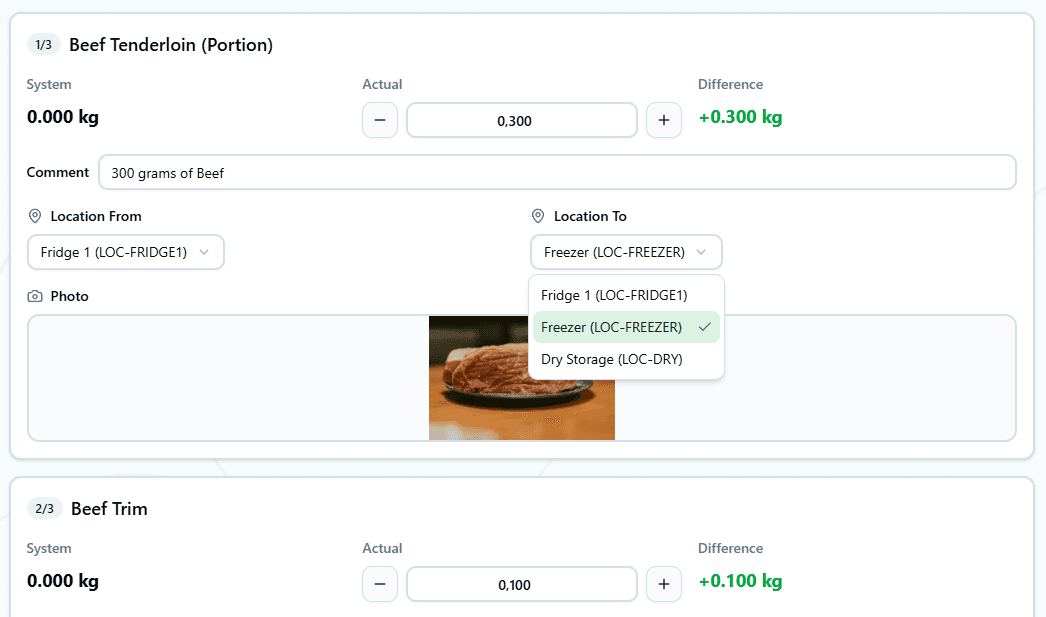
Task: Click the 1/3 item counter badge
Action: pos(44,45)
